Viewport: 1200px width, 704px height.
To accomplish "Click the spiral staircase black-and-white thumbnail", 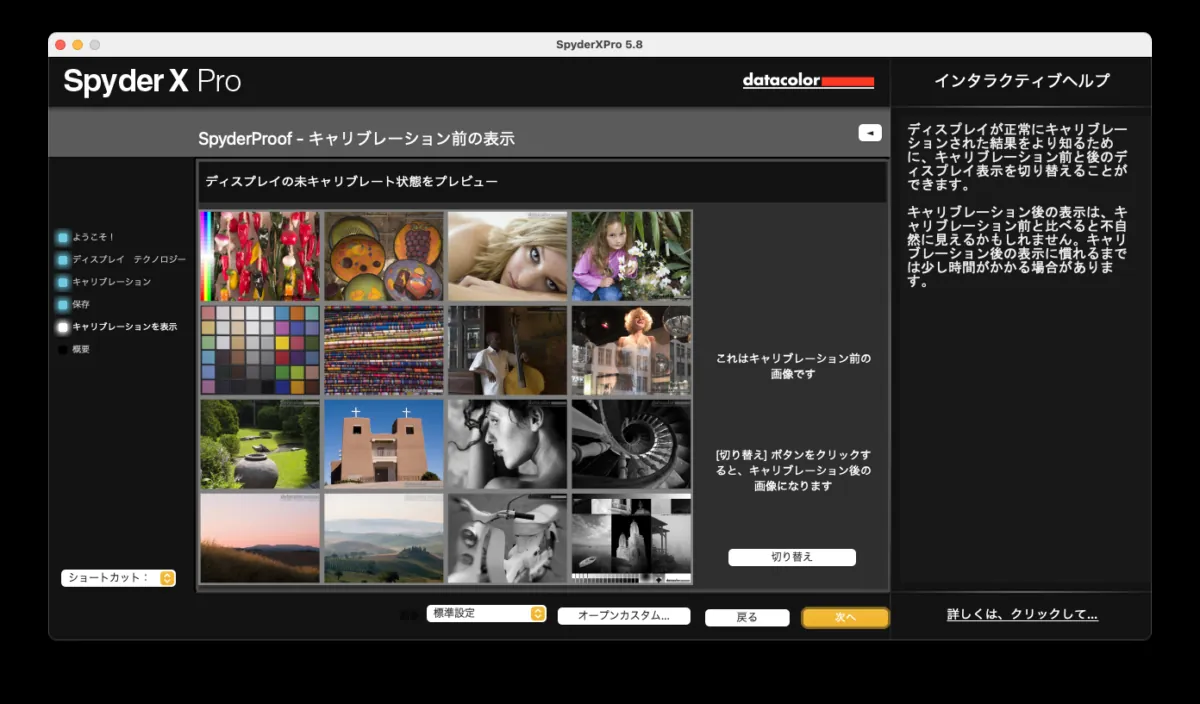I will (631, 444).
